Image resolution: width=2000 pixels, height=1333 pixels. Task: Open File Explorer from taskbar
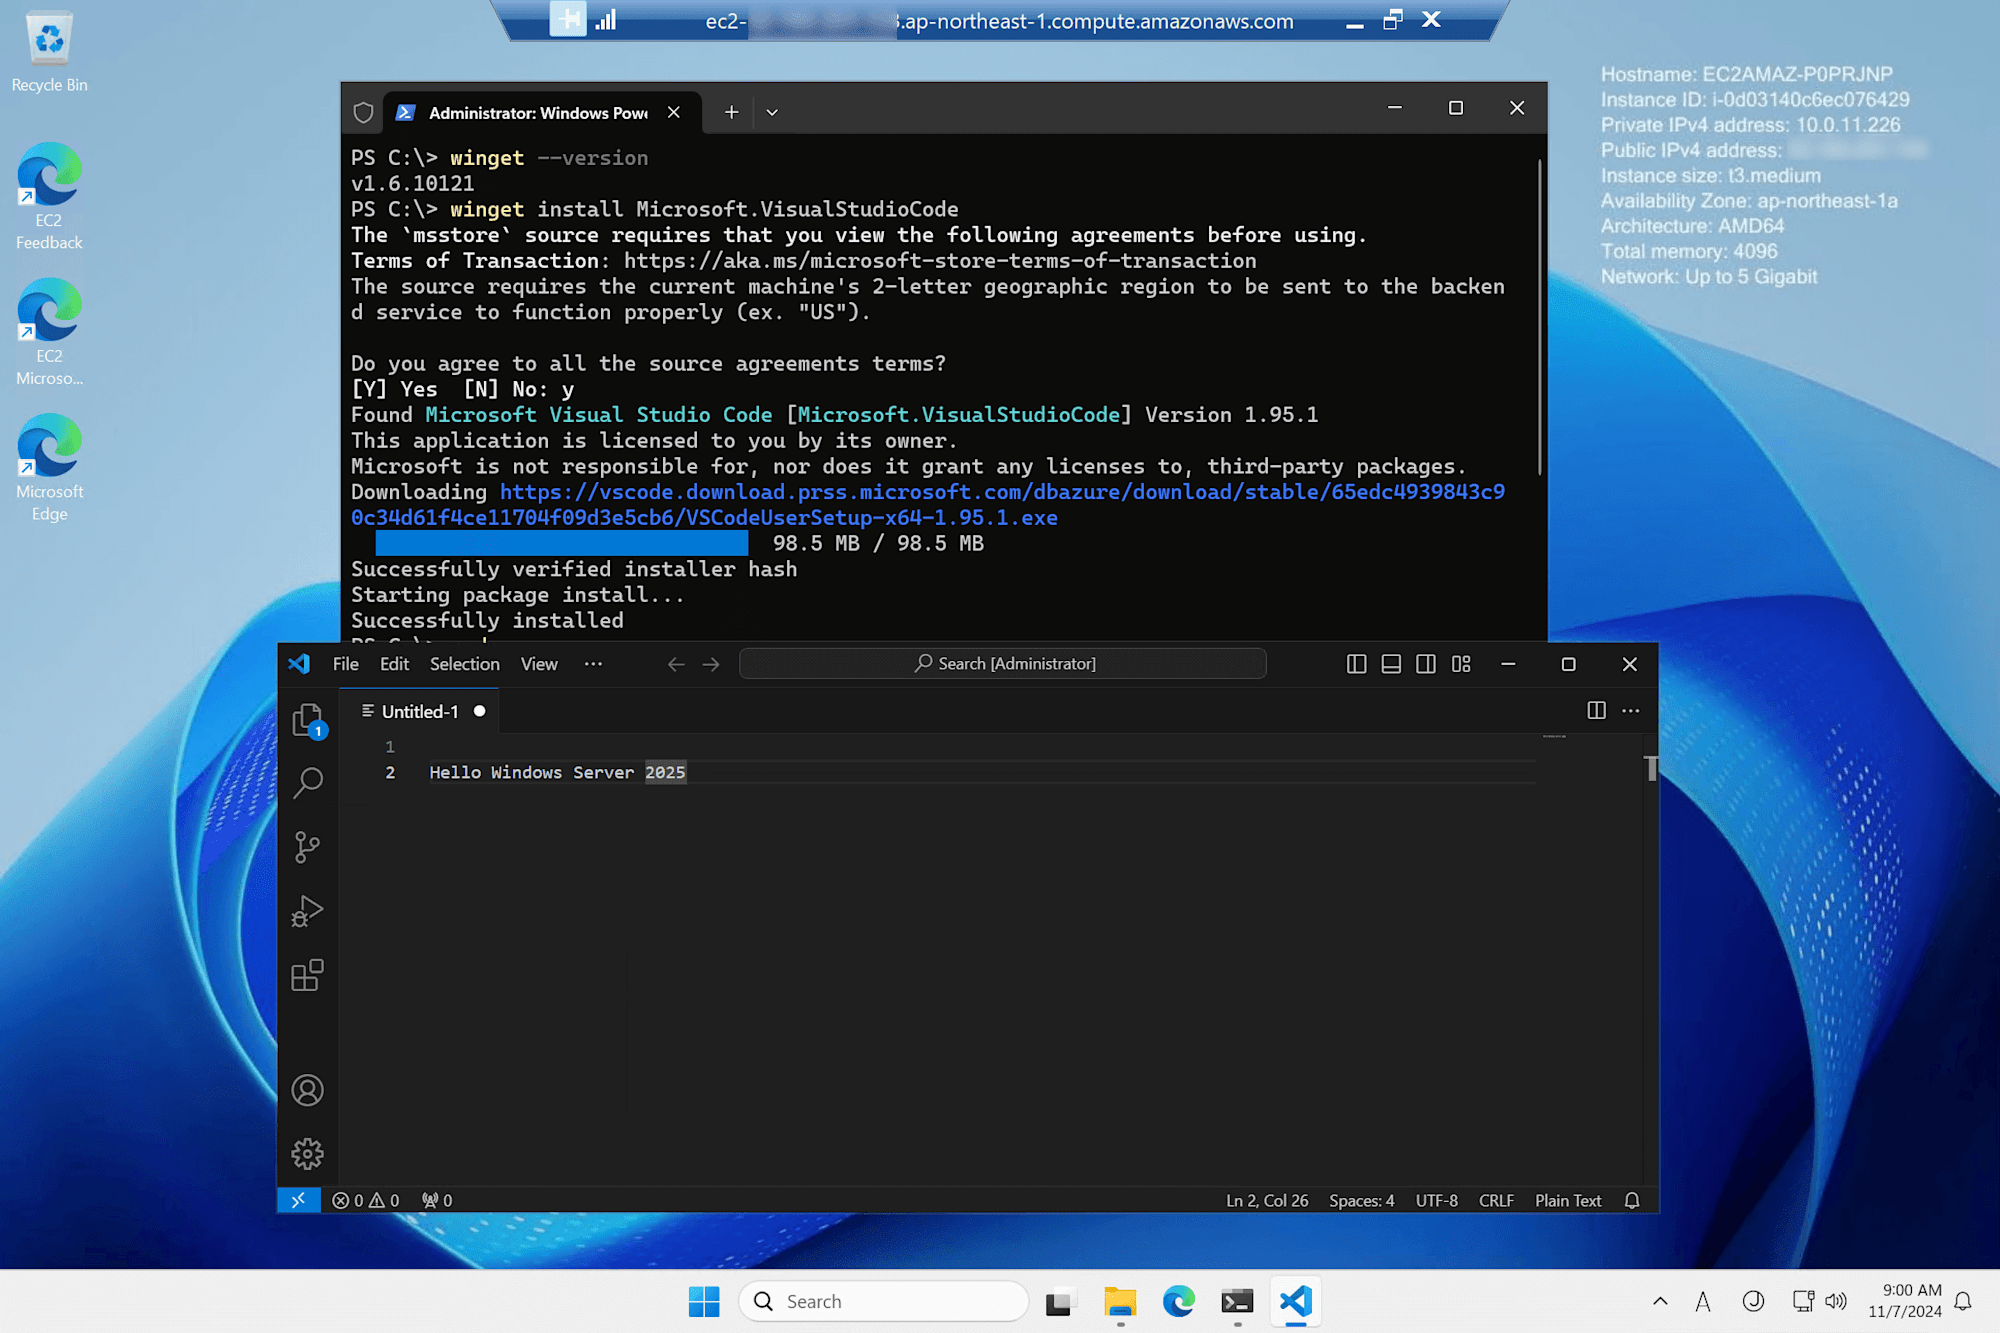click(x=1120, y=1301)
